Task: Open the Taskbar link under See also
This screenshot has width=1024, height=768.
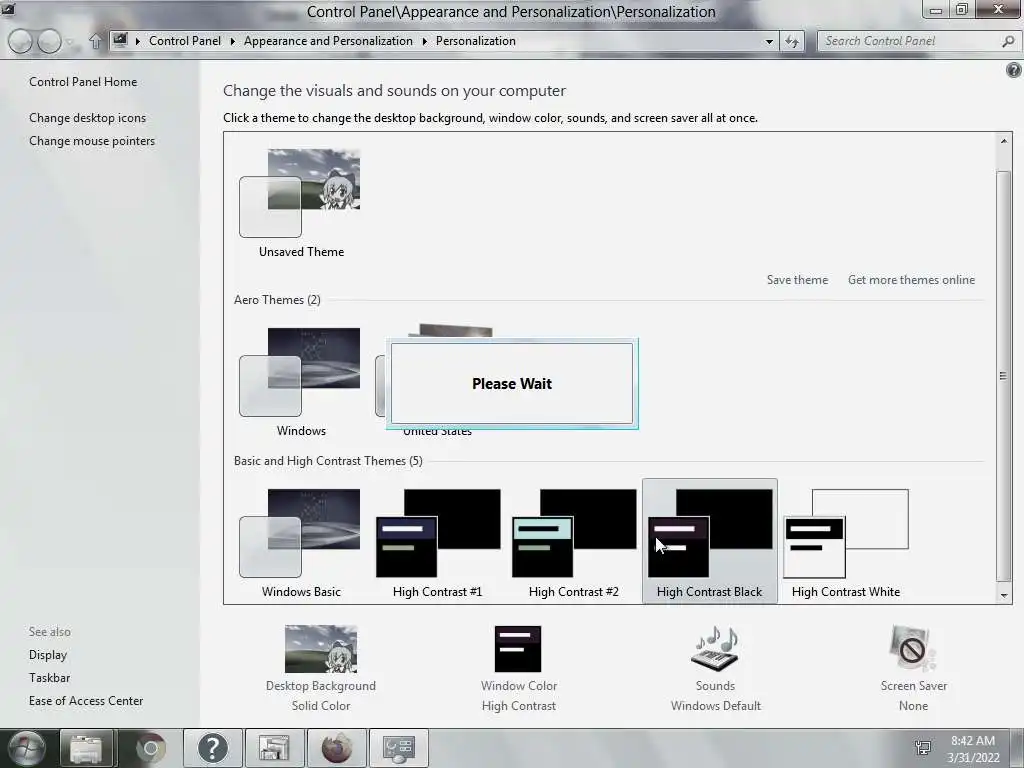Action: 49,678
